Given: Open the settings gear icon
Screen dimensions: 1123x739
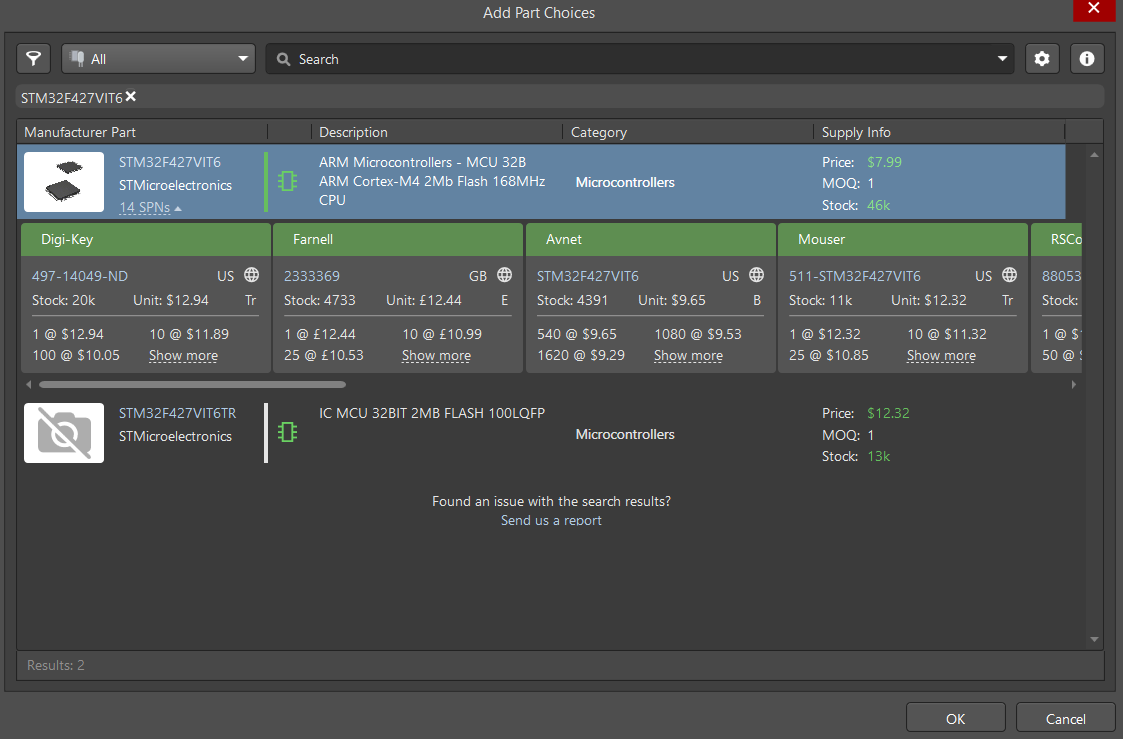Looking at the screenshot, I should click(x=1042, y=59).
